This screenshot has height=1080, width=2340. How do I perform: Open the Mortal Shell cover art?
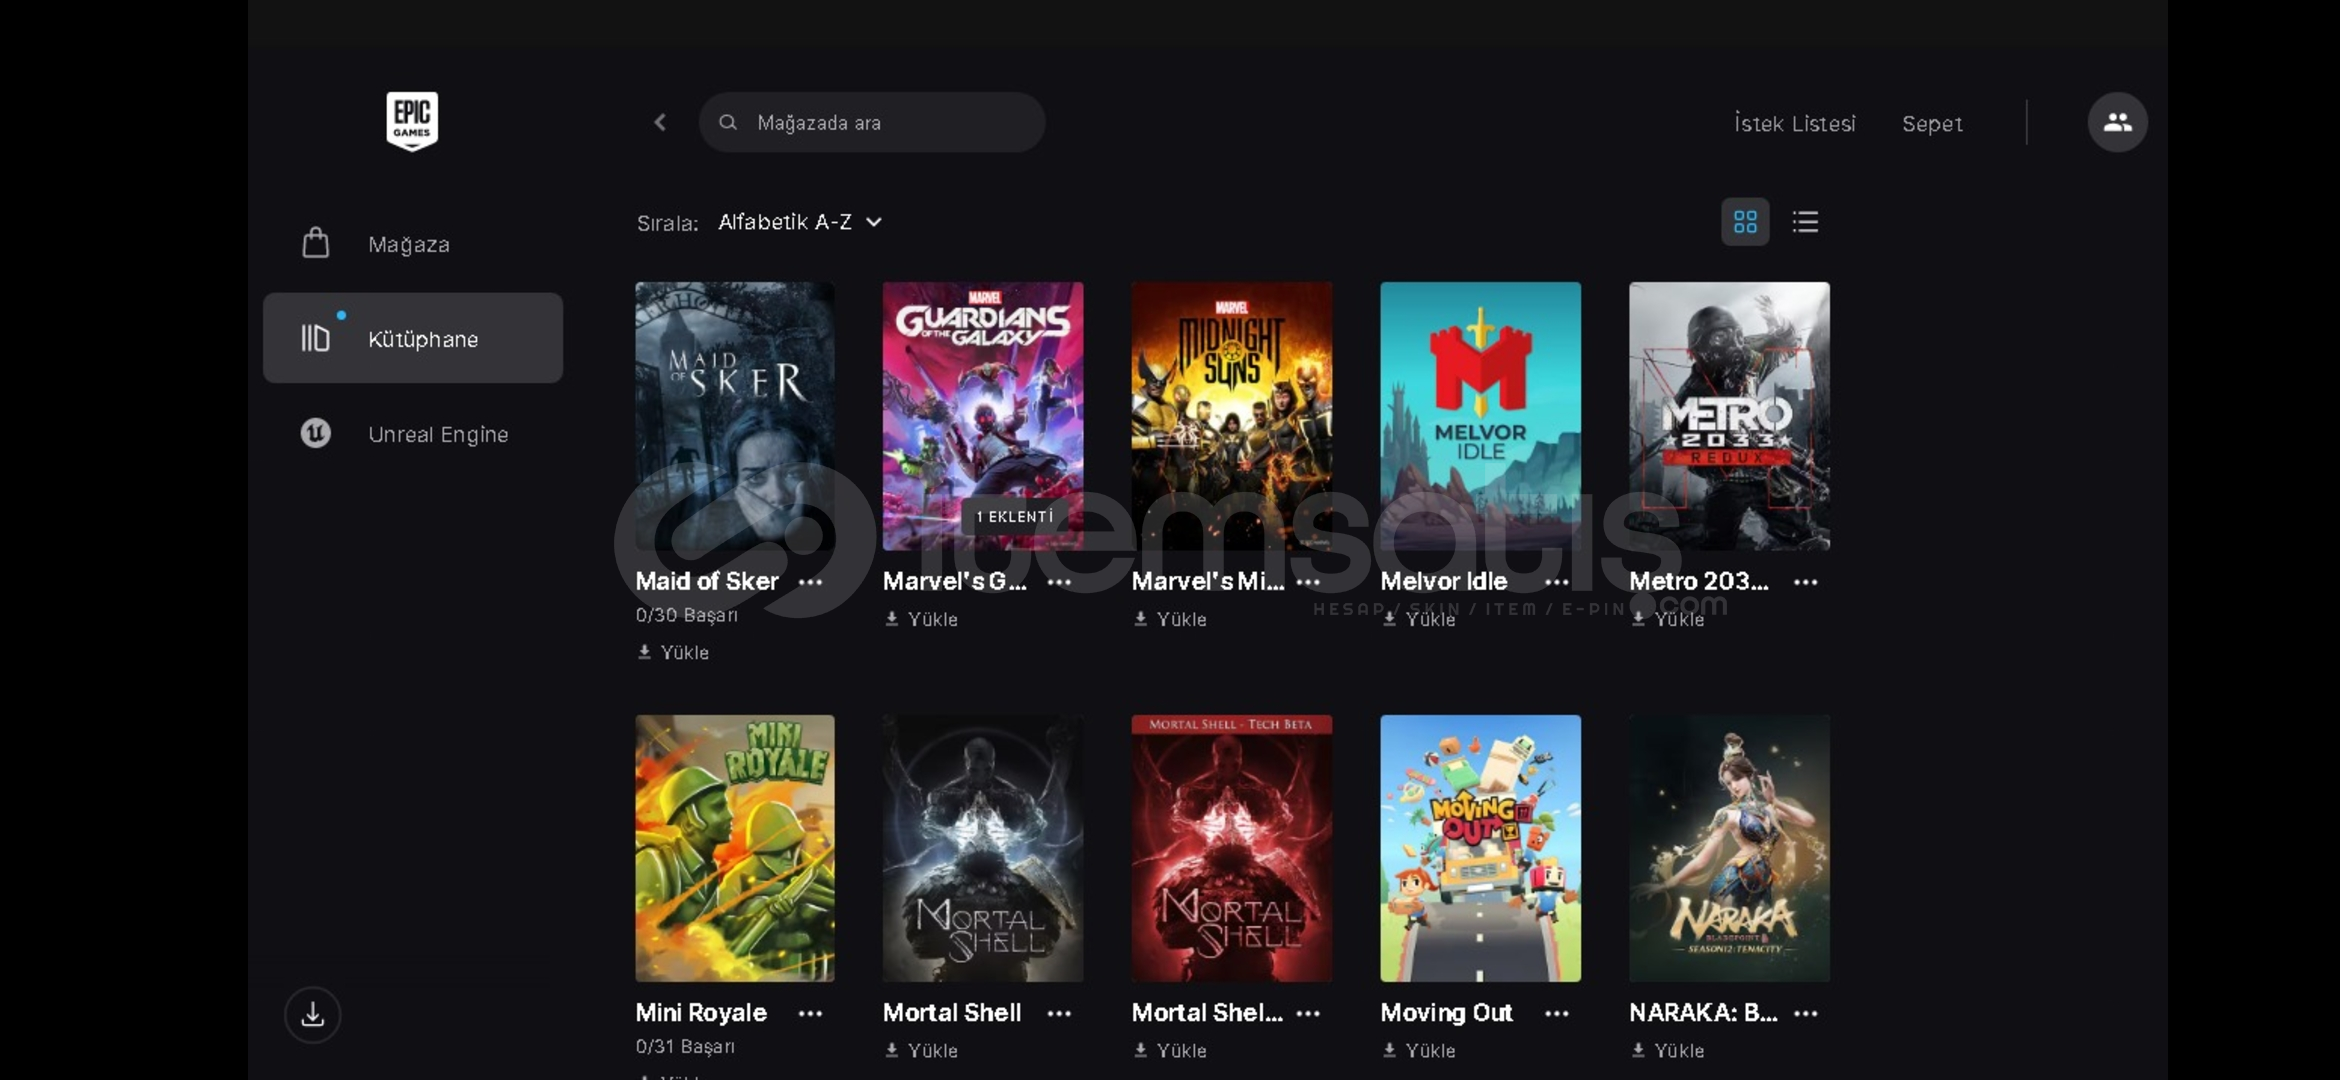coord(983,848)
